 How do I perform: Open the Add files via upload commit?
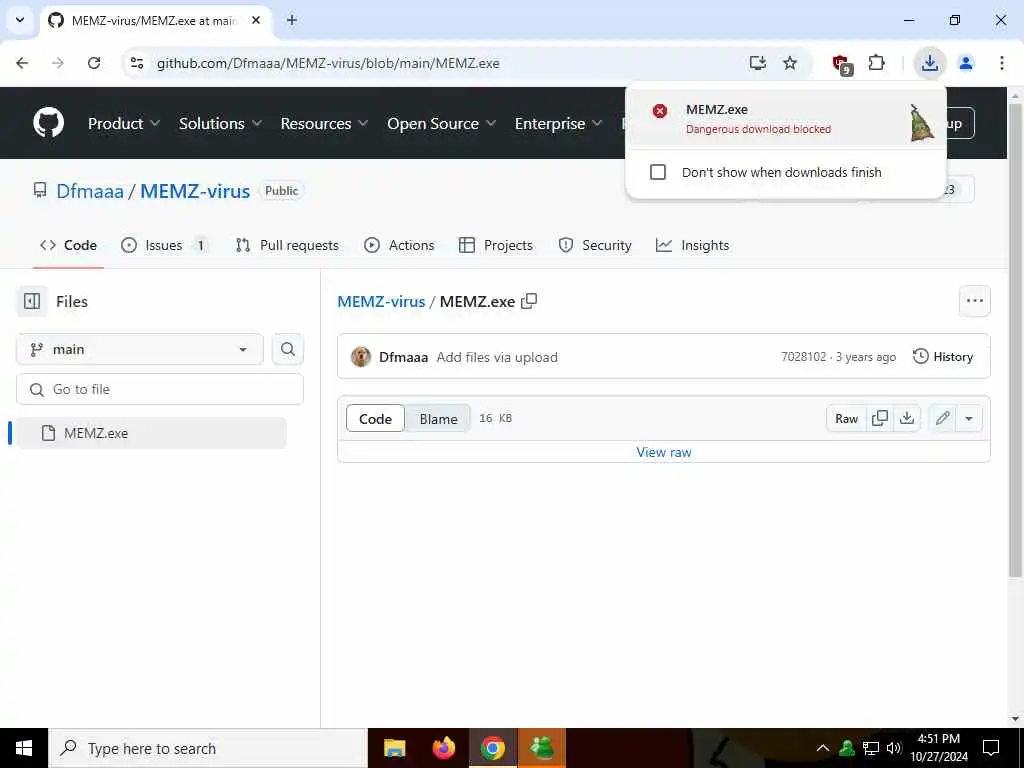497,357
